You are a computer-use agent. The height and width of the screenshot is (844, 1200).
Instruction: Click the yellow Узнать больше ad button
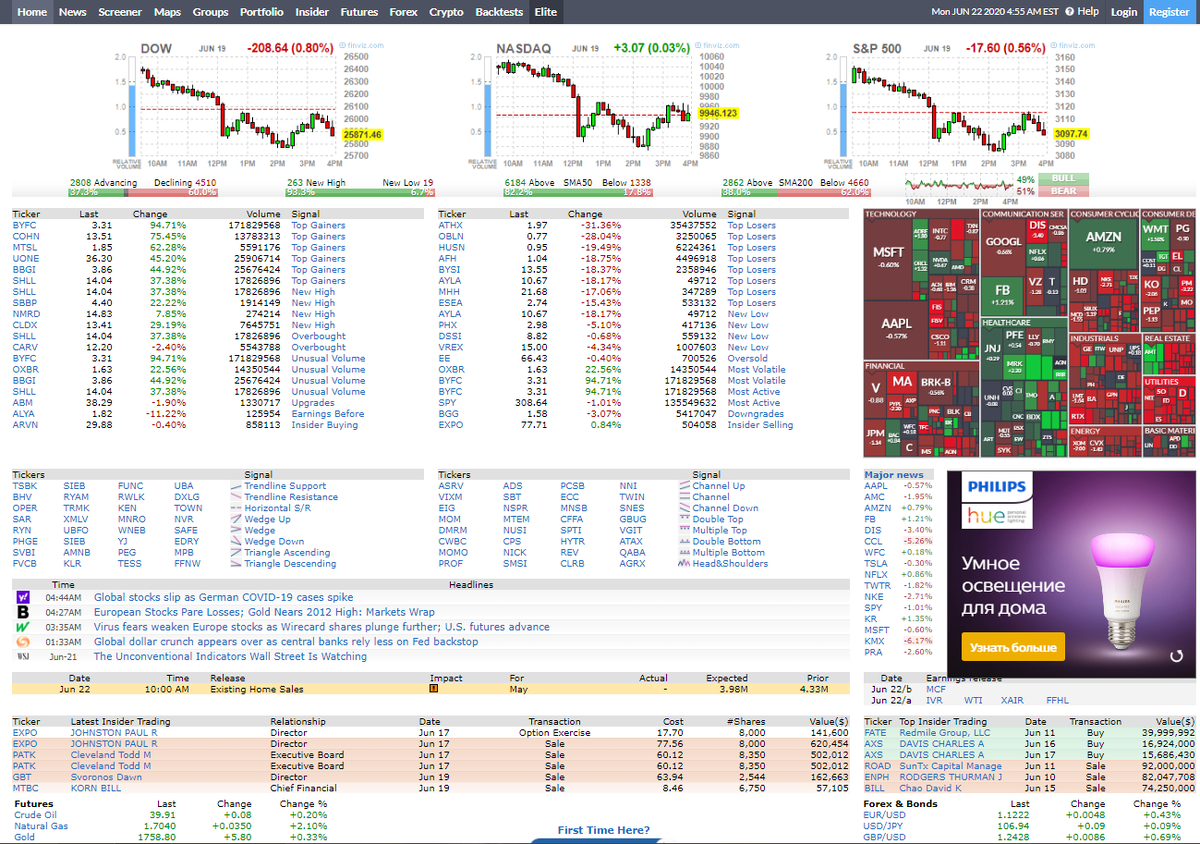click(x=1013, y=647)
